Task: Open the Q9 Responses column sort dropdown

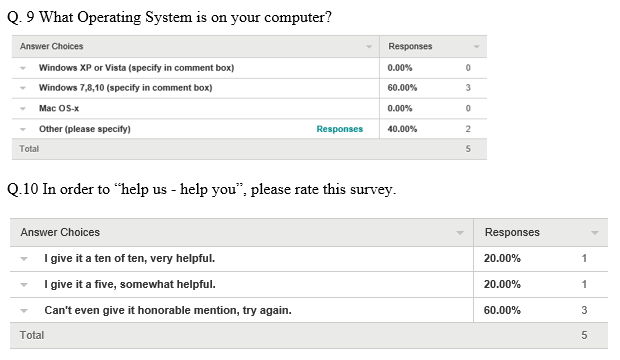Action: coord(476,47)
